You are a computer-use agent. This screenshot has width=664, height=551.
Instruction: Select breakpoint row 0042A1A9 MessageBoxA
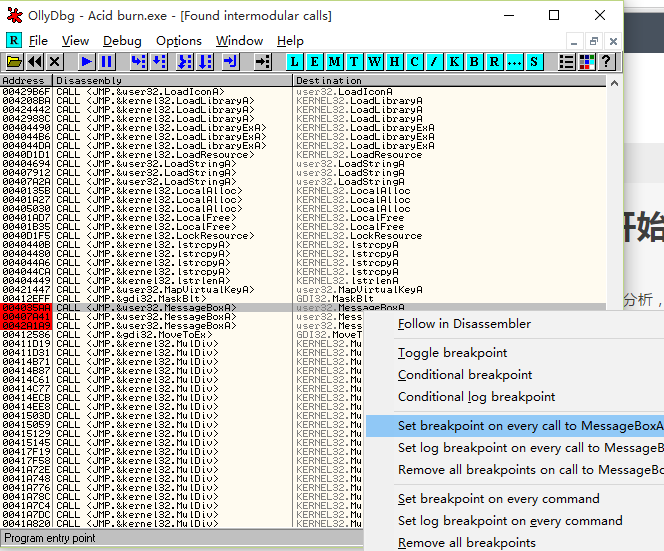coord(182,326)
